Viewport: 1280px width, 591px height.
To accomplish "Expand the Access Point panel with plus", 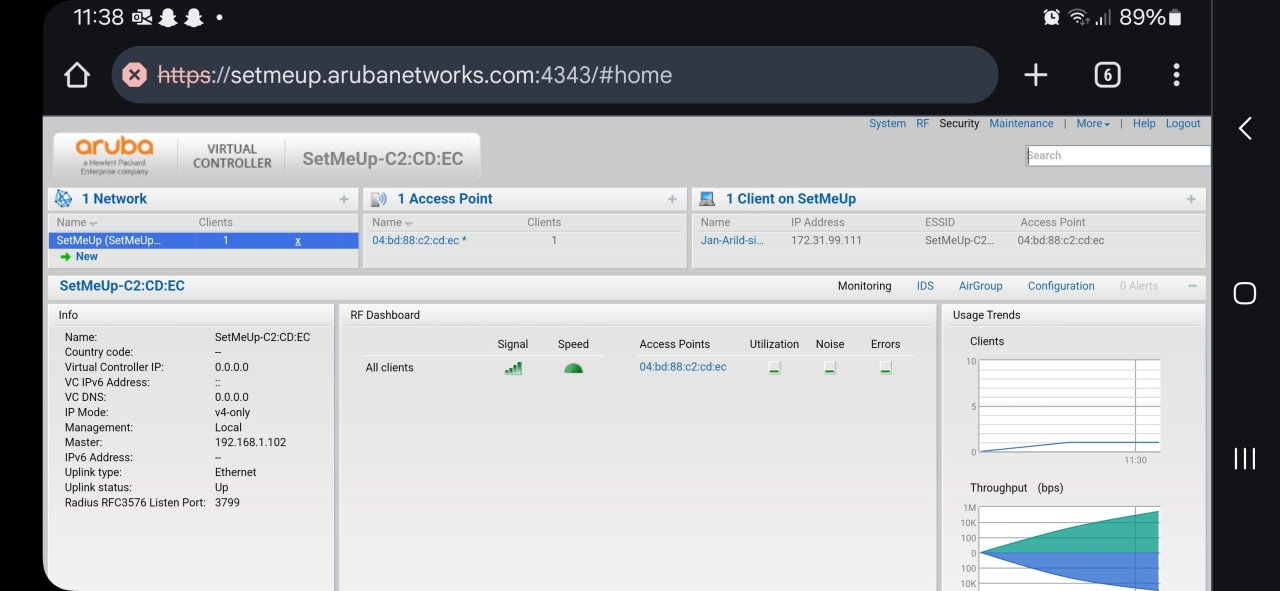I will coord(672,199).
